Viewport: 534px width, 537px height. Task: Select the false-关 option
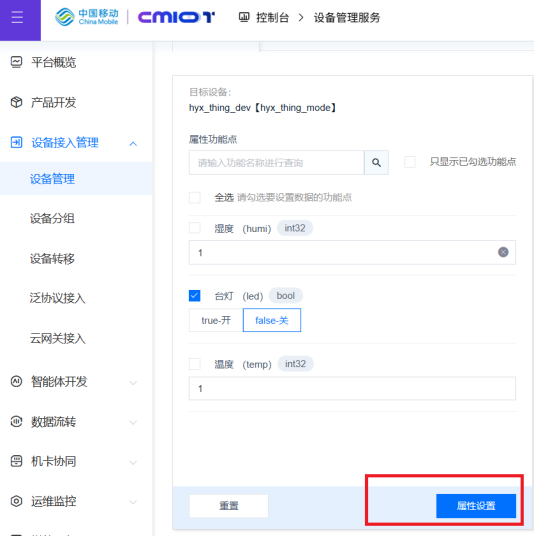pyautogui.click(x=272, y=320)
